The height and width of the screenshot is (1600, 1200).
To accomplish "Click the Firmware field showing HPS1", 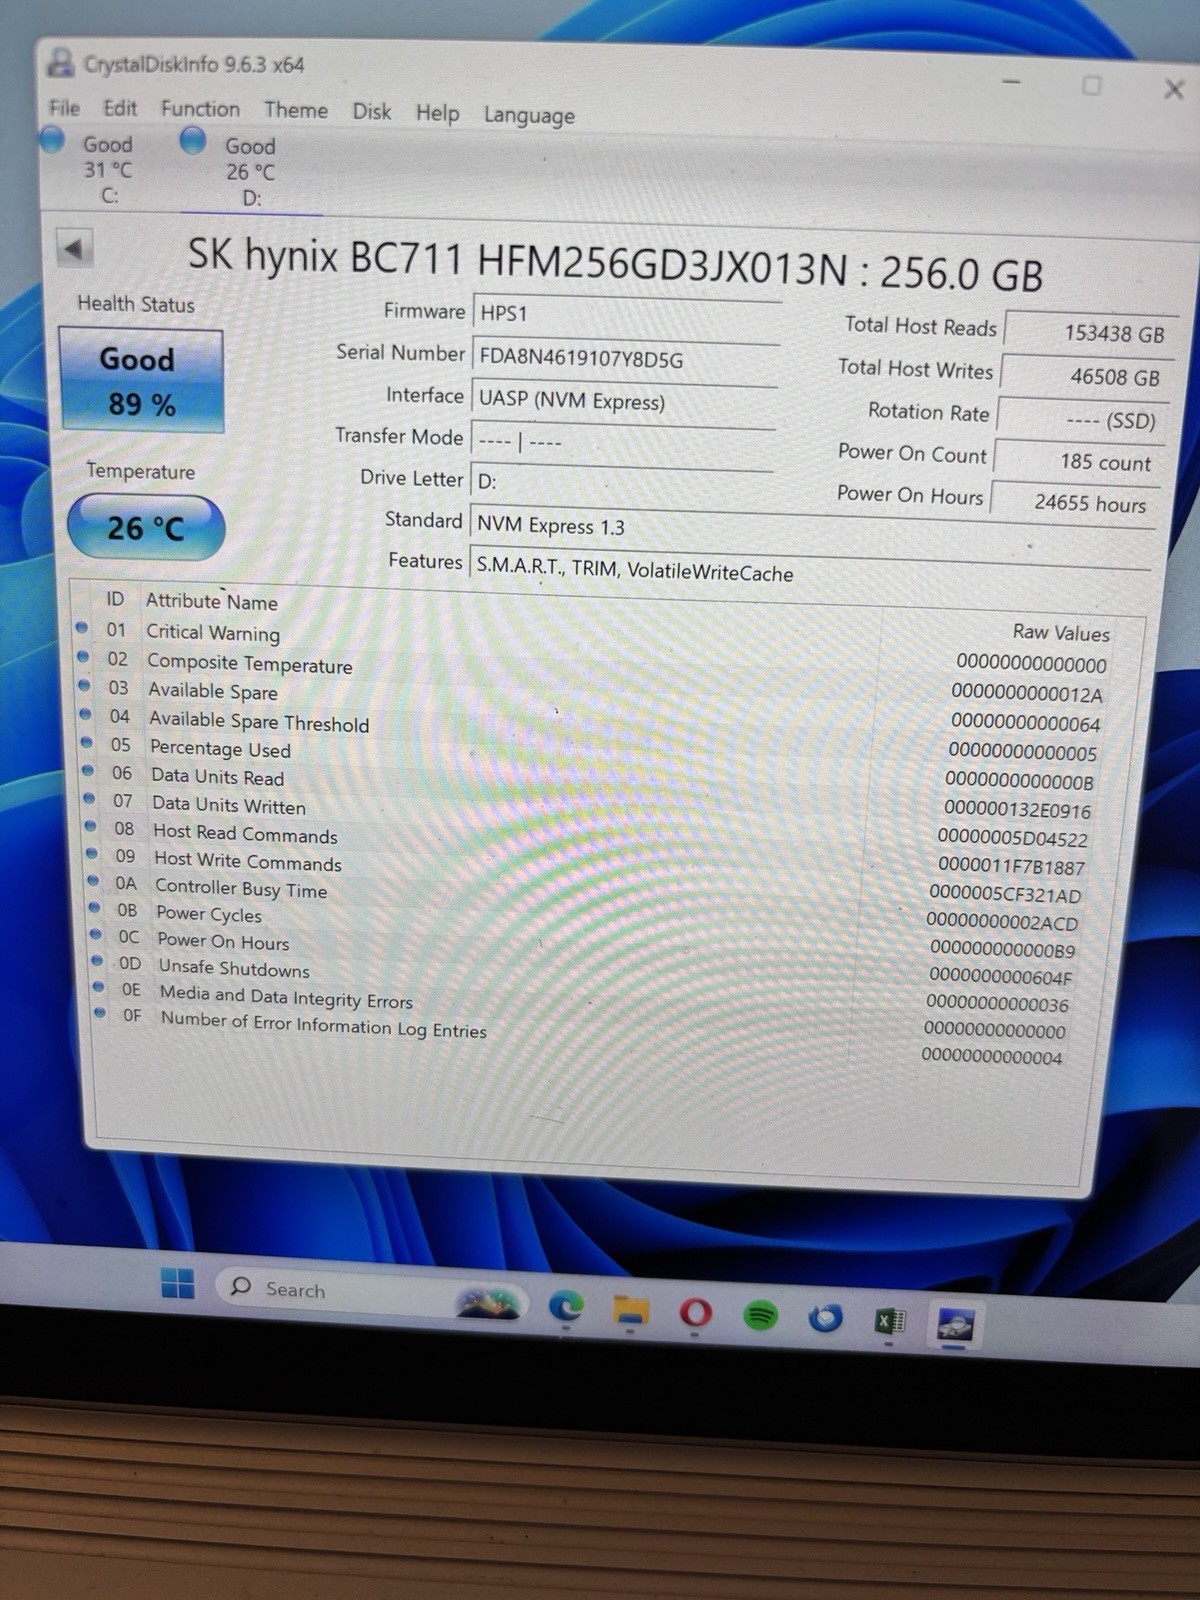I will coord(626,315).
